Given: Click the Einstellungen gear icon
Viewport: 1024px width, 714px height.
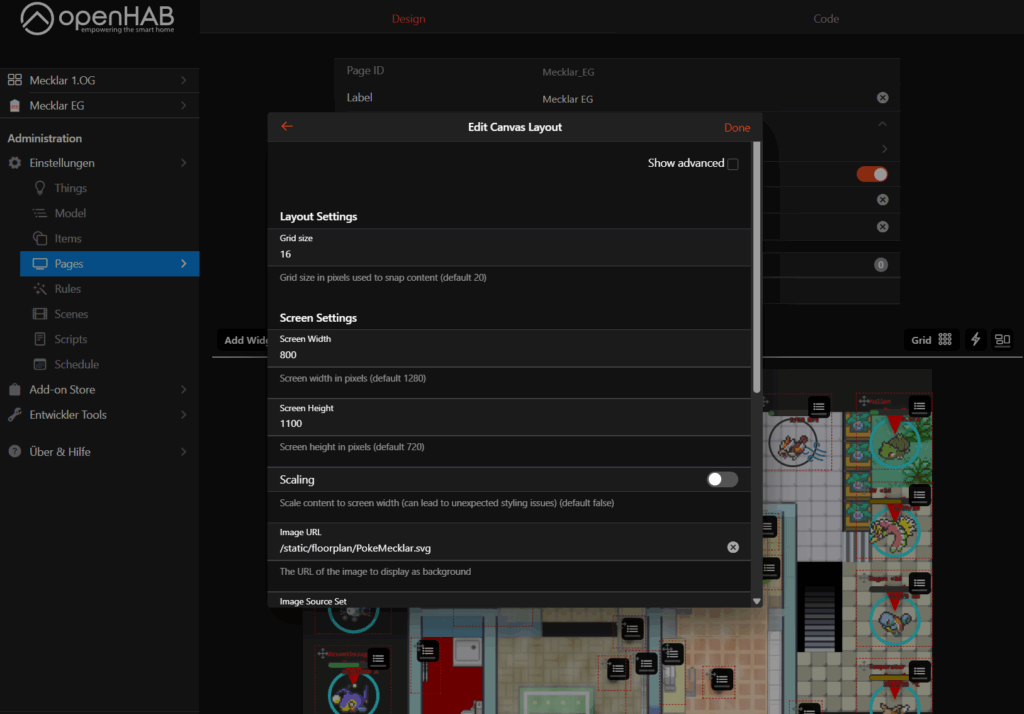Looking at the screenshot, I should coord(14,163).
